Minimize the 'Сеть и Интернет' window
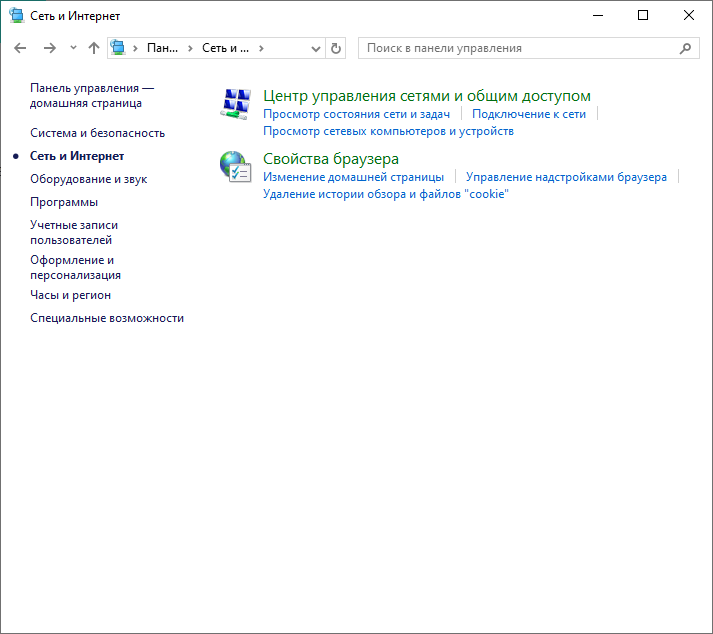This screenshot has width=713, height=634. point(598,15)
